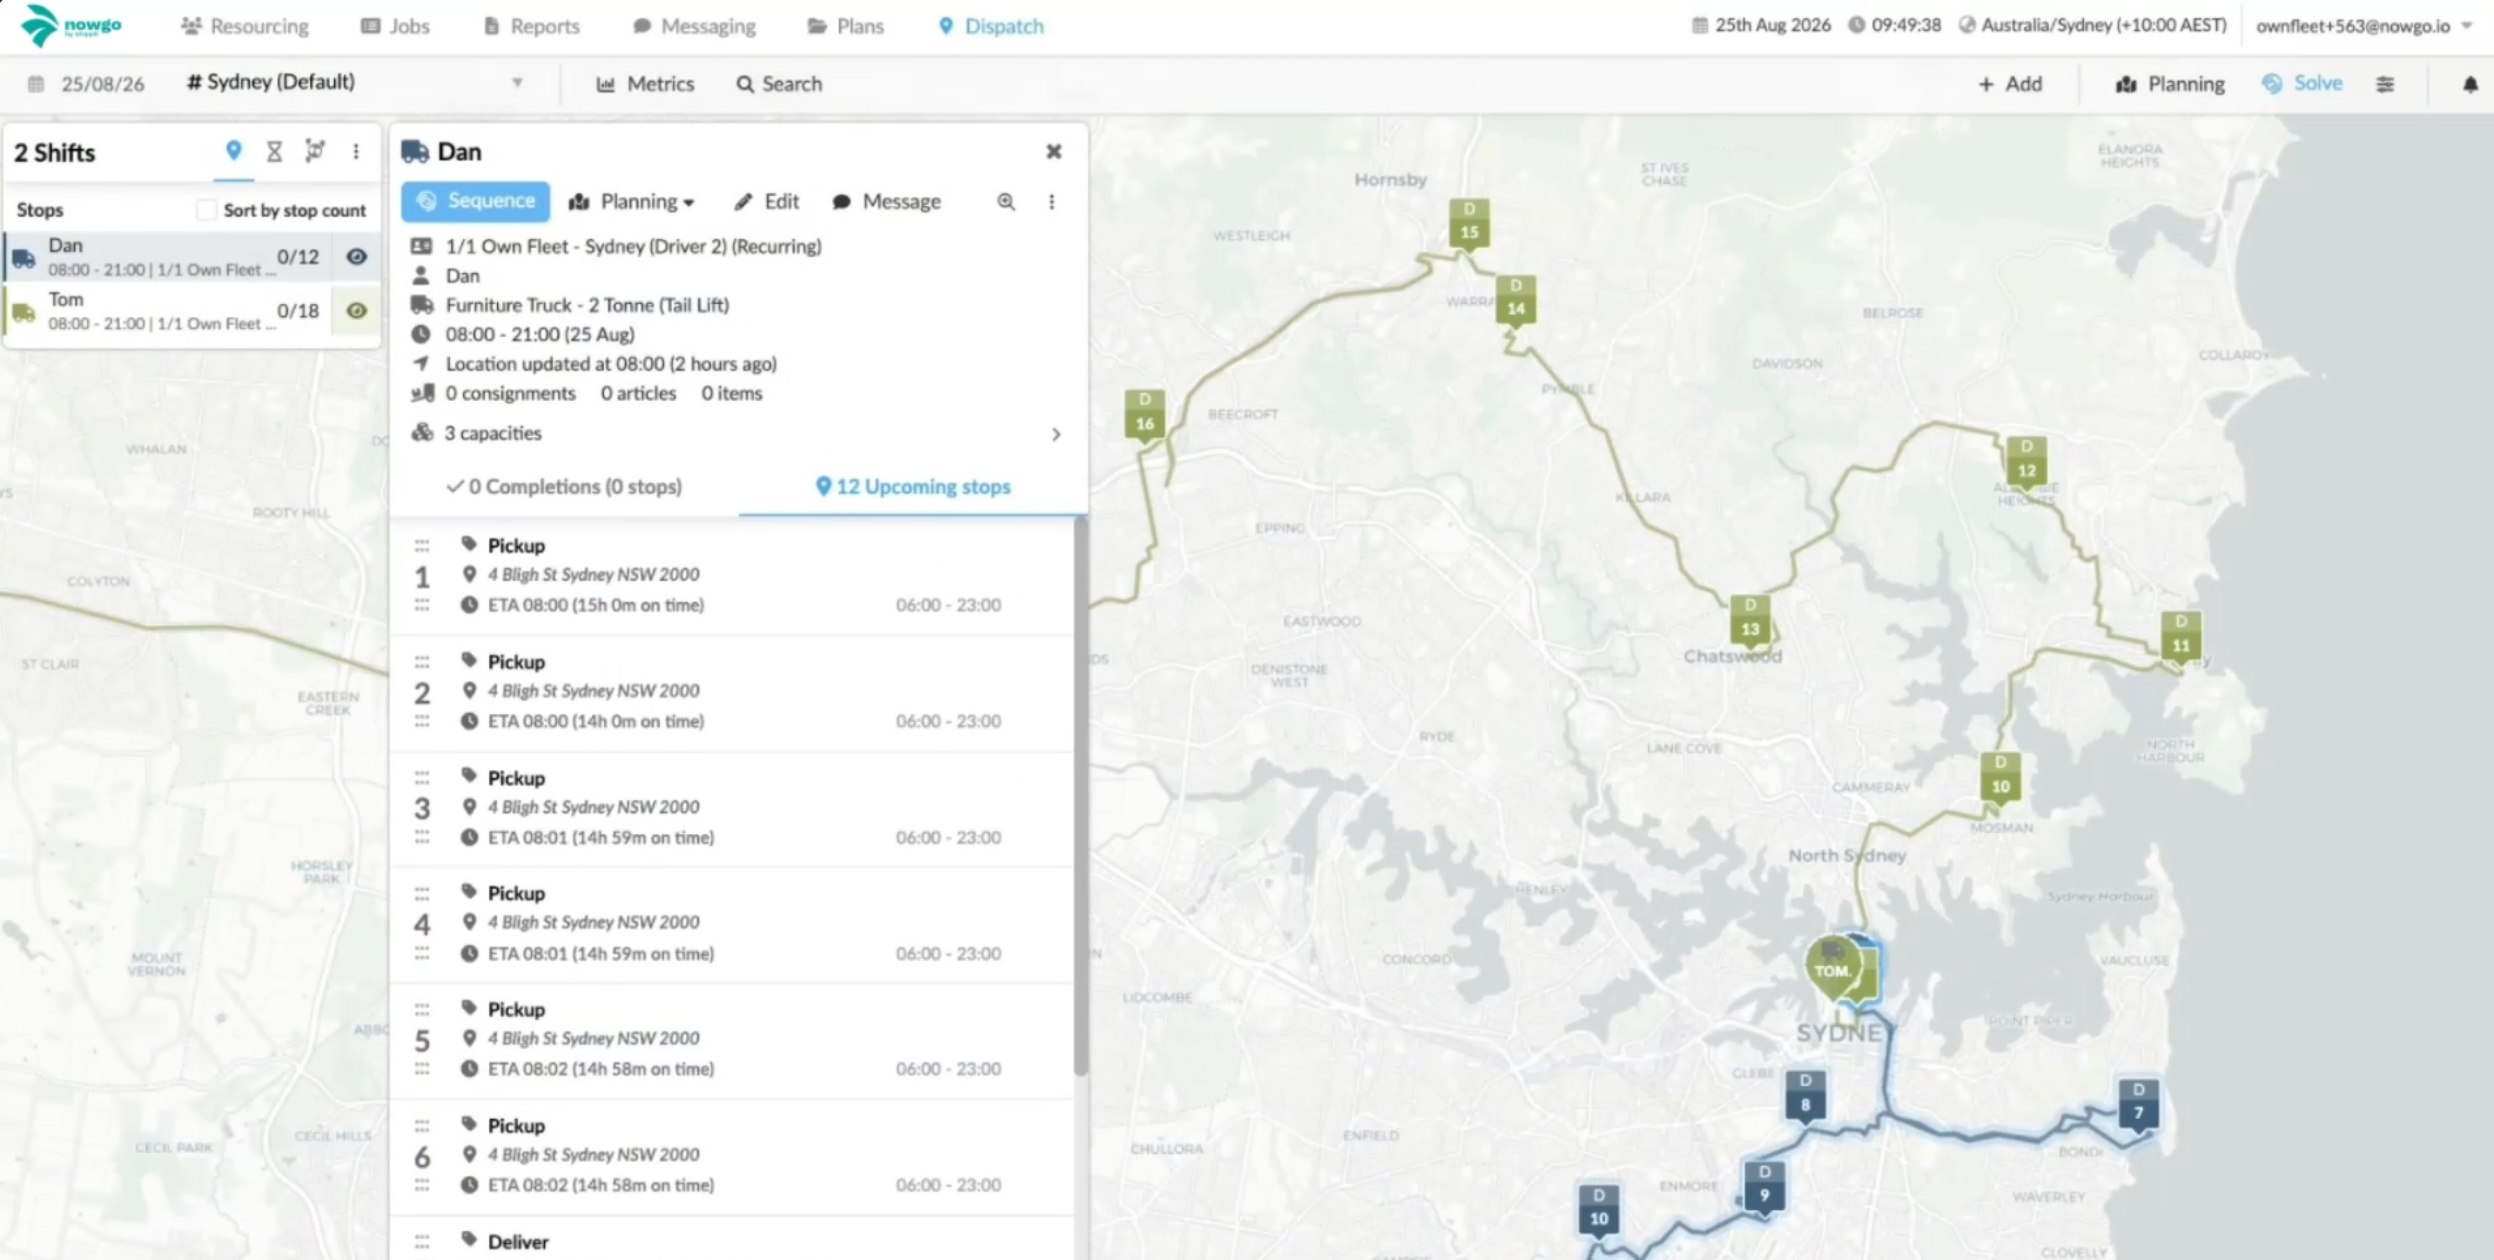Image resolution: width=2494 pixels, height=1260 pixels.
Task: Open the Sydney (Default) region dropdown
Action: (x=355, y=83)
